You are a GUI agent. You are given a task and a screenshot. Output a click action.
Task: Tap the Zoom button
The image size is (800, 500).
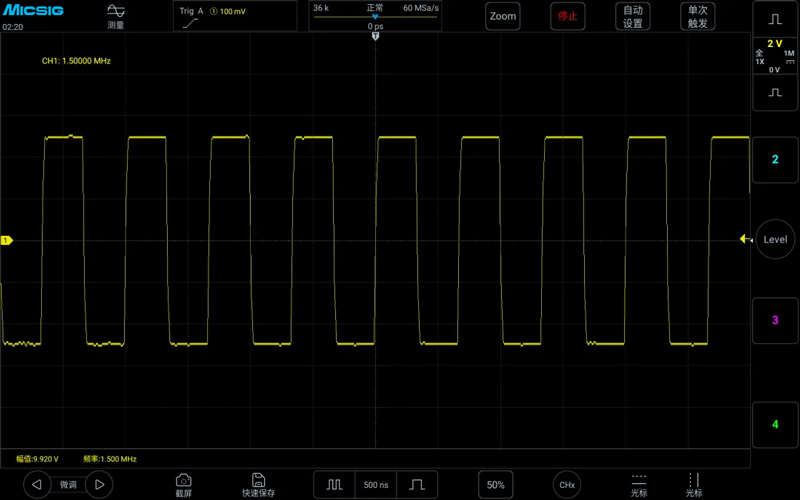503,16
